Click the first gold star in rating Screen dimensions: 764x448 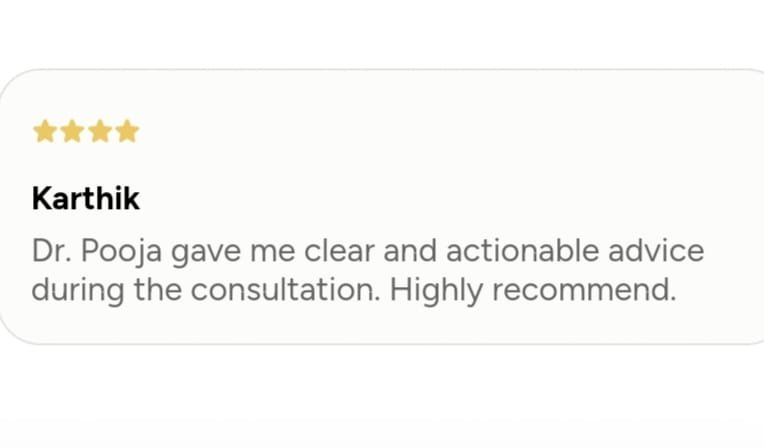point(44,132)
